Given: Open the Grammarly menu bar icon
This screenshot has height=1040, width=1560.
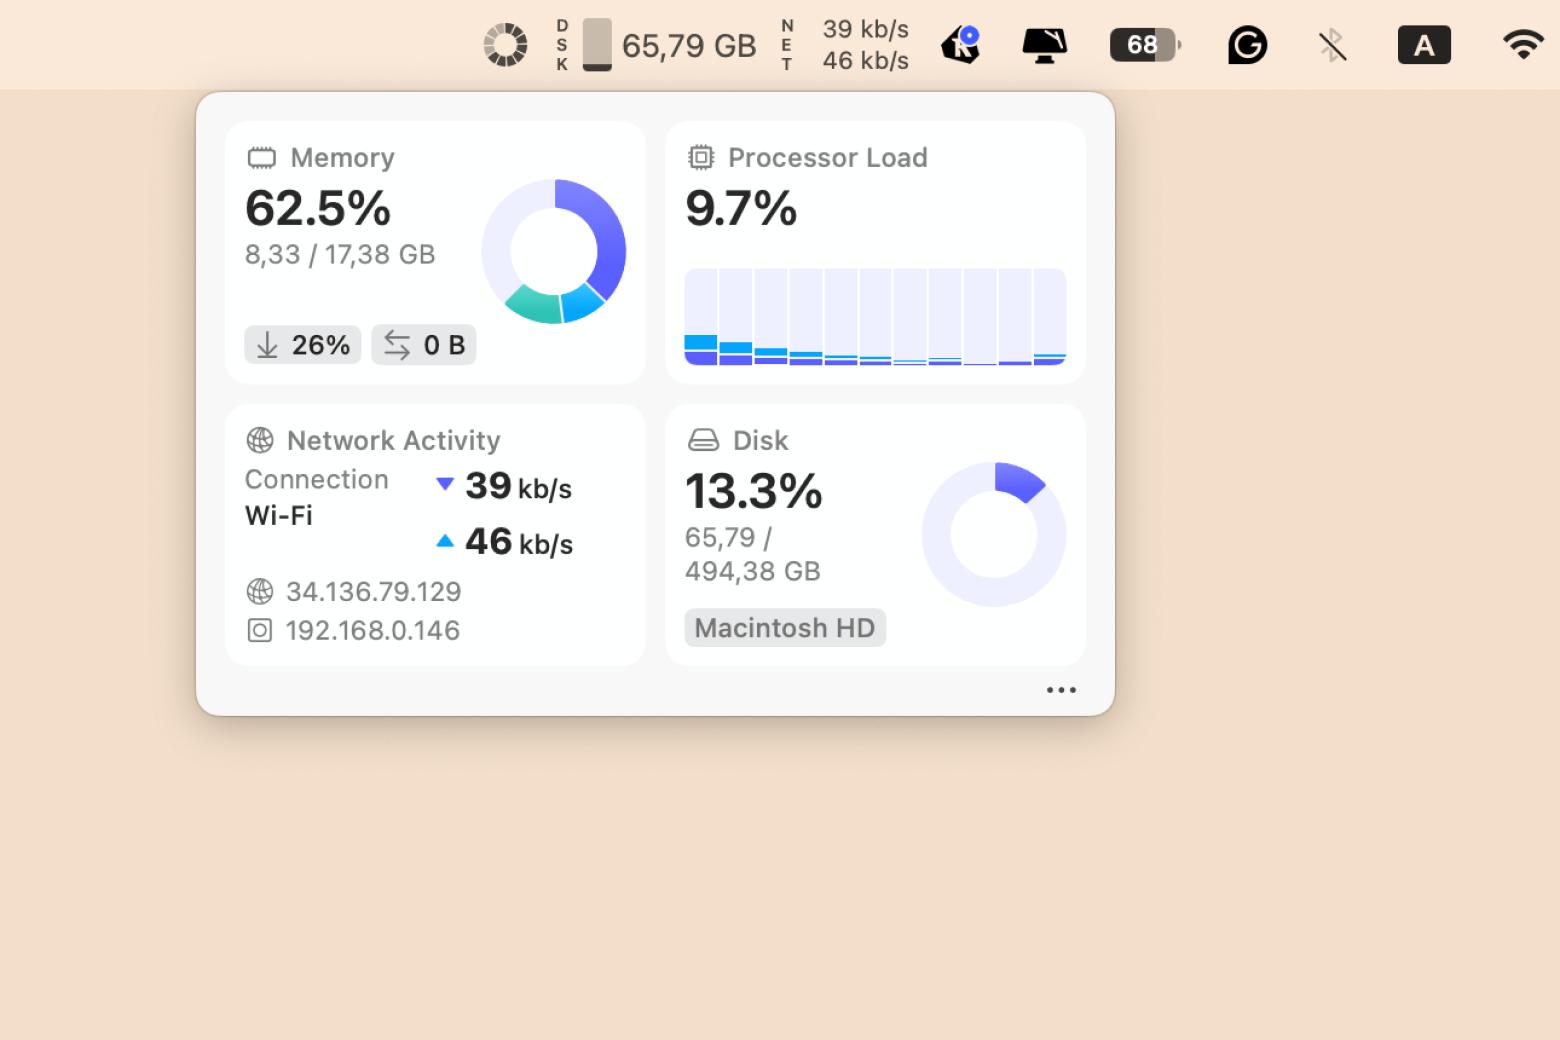Looking at the screenshot, I should click(1247, 45).
